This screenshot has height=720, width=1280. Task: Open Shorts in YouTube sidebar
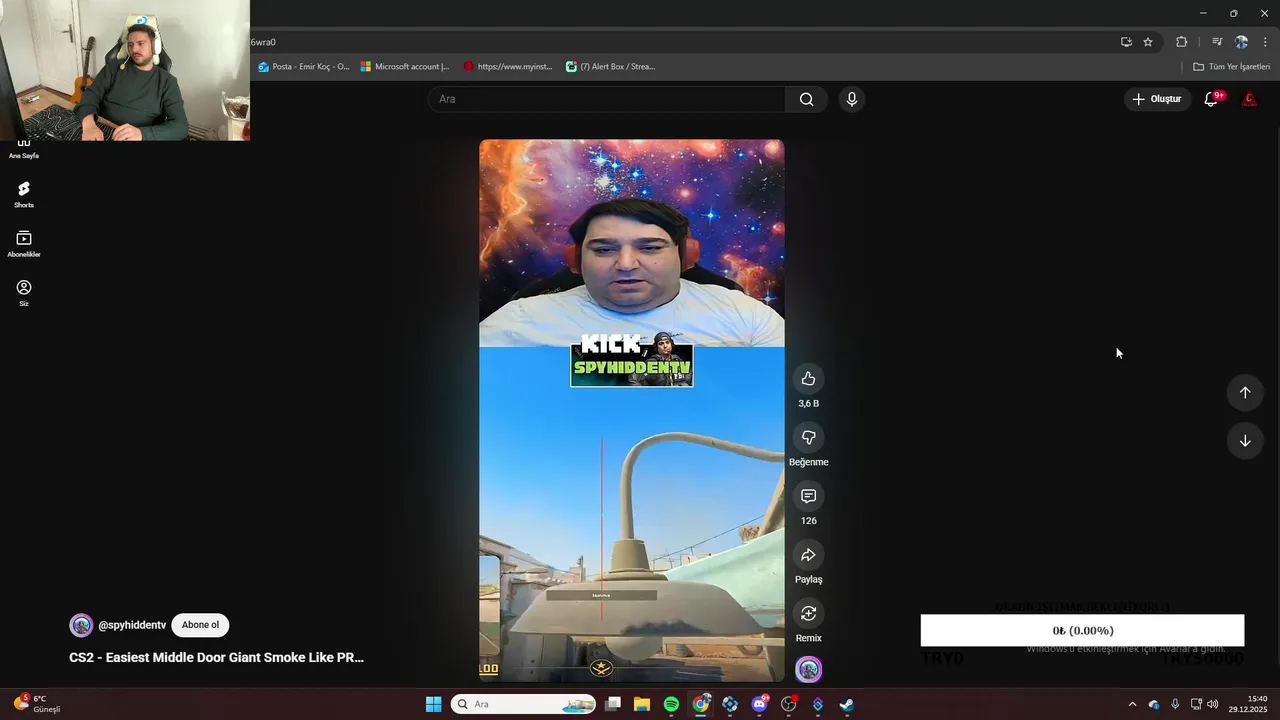(x=24, y=194)
